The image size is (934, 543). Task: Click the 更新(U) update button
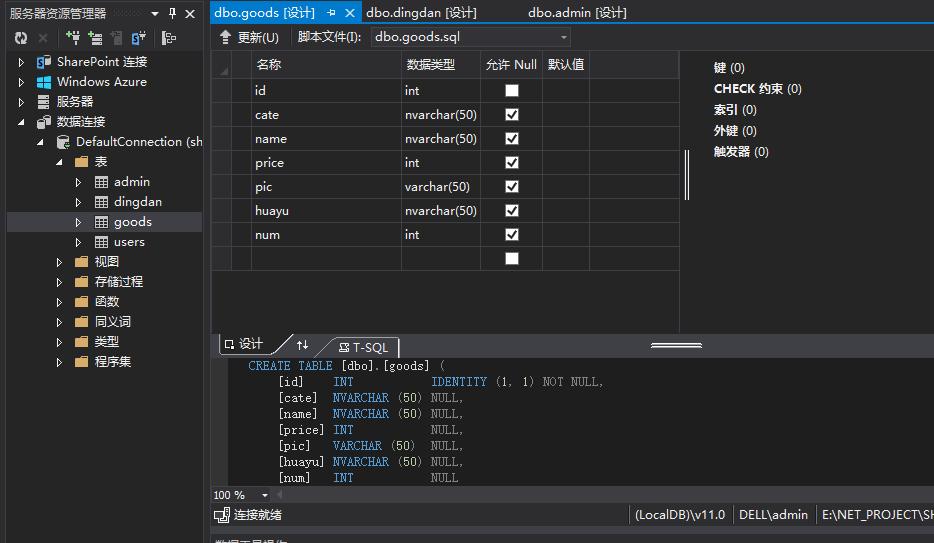click(249, 38)
